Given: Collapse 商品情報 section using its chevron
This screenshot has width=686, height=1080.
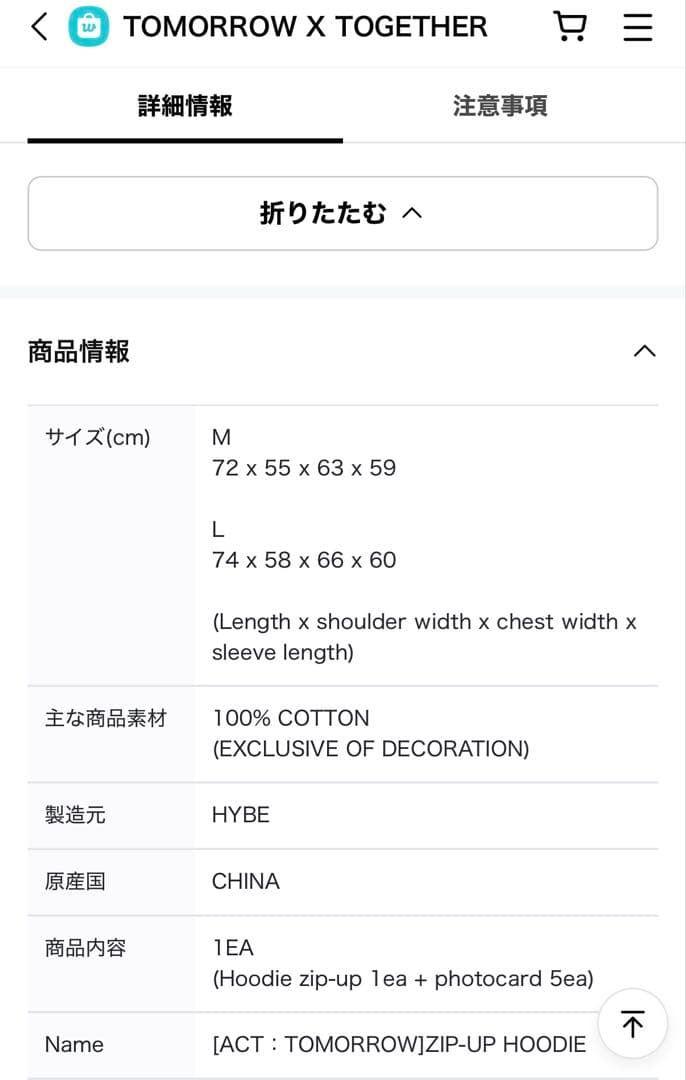Looking at the screenshot, I should [645, 351].
